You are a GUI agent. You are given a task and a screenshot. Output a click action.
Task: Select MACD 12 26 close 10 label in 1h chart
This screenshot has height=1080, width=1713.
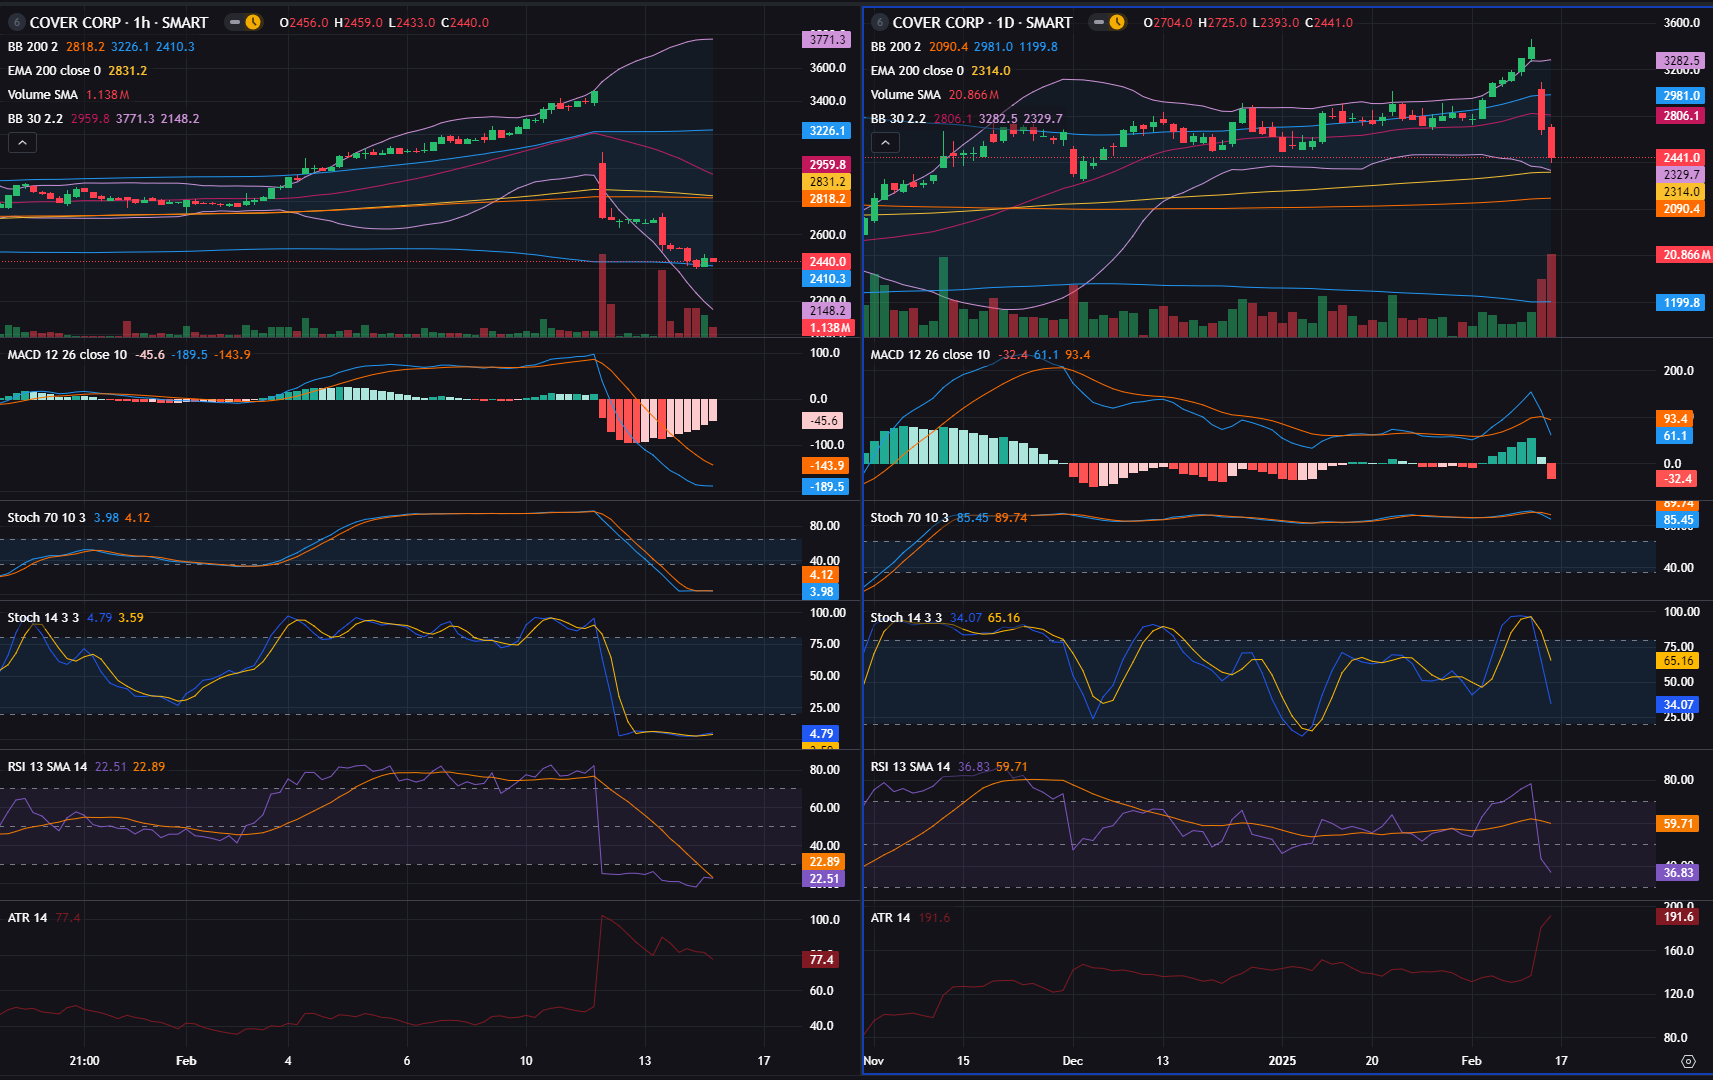click(x=67, y=355)
